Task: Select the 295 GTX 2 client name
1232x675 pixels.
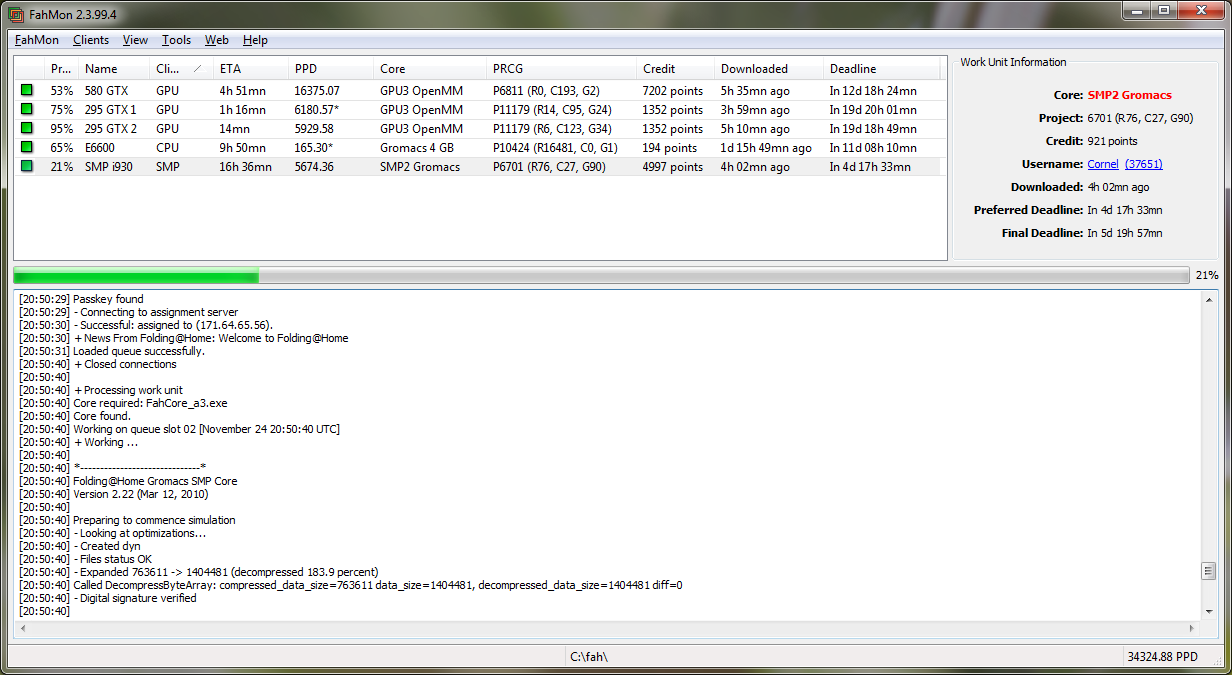Action: click(111, 129)
